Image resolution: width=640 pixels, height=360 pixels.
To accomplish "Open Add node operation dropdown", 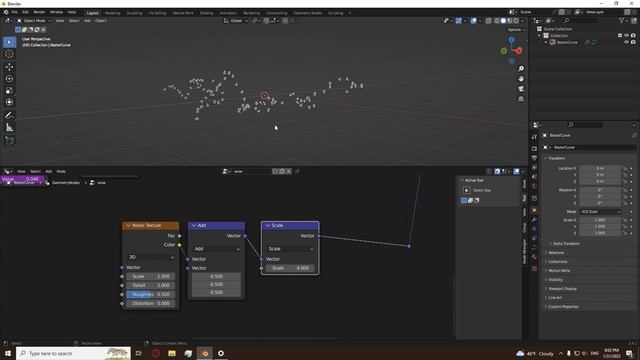I will point(216,249).
